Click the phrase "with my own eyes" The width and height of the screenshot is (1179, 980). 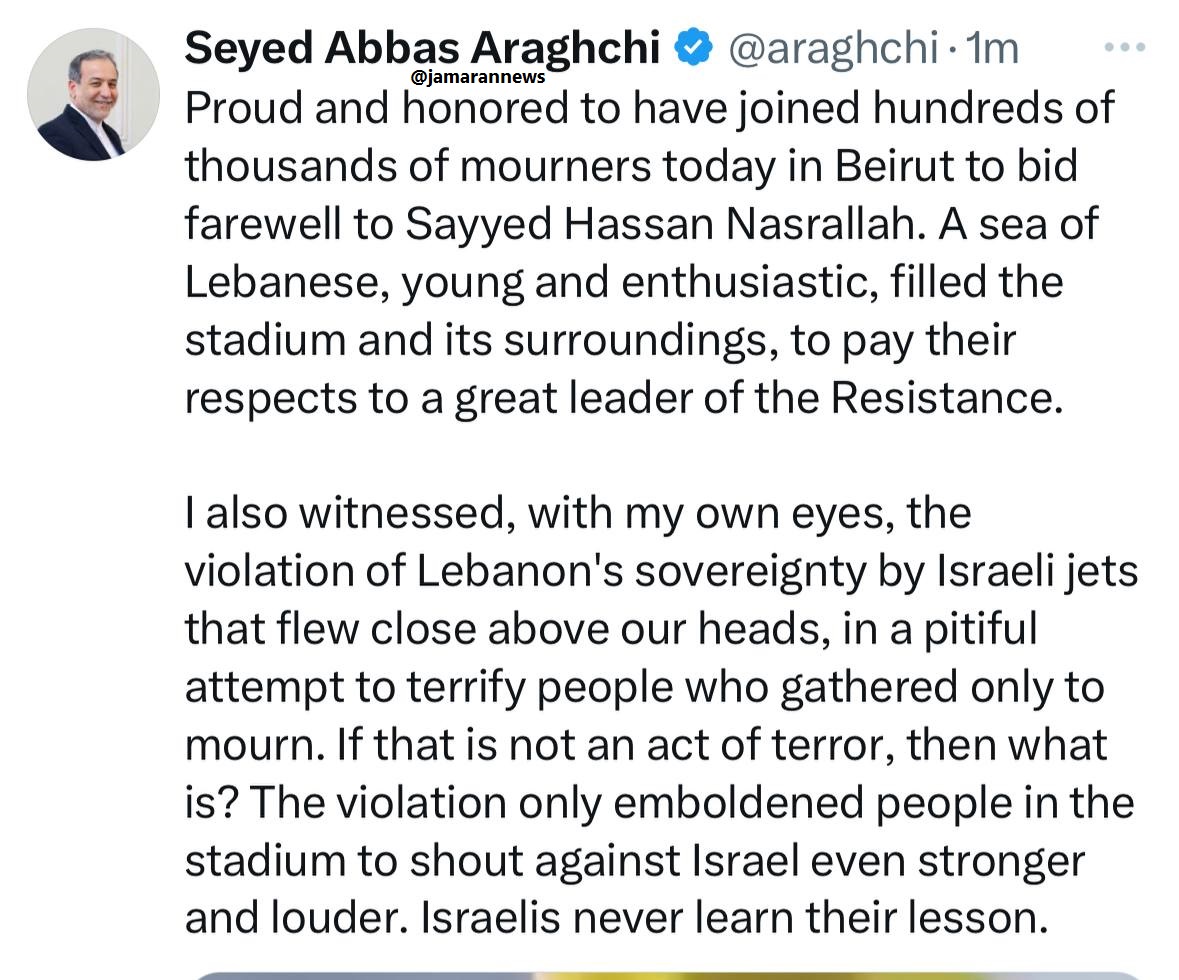[x=711, y=513]
